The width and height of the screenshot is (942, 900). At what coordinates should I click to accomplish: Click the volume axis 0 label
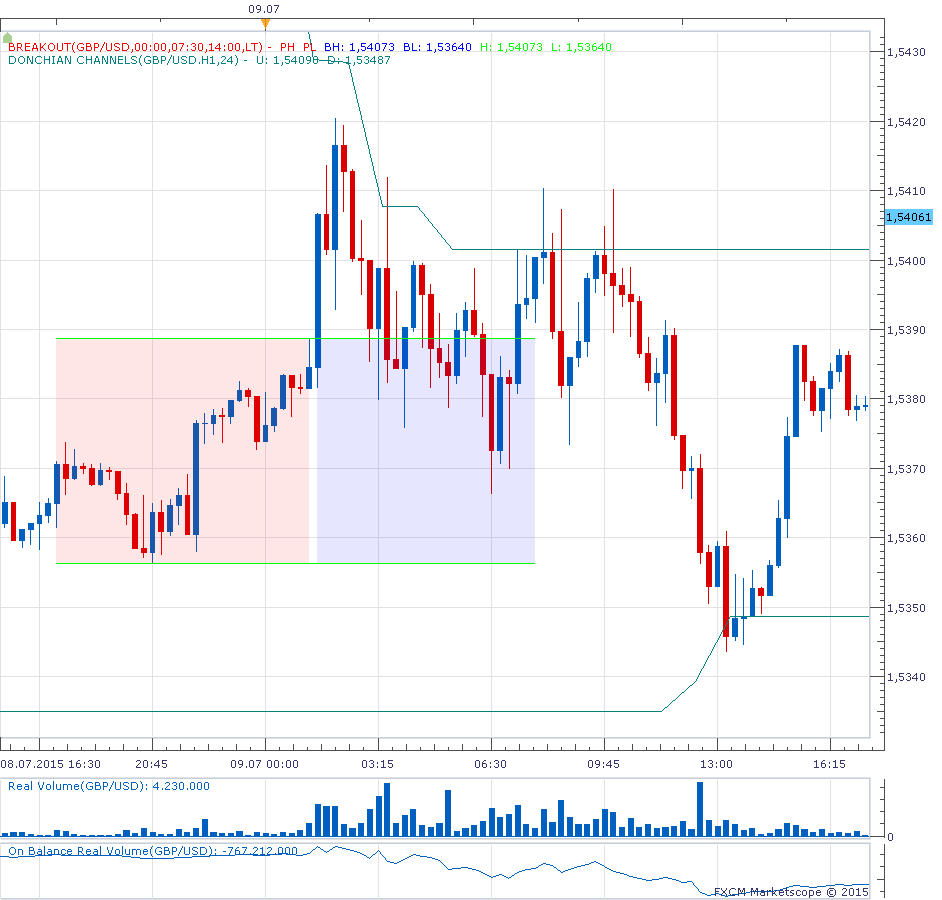(890, 837)
